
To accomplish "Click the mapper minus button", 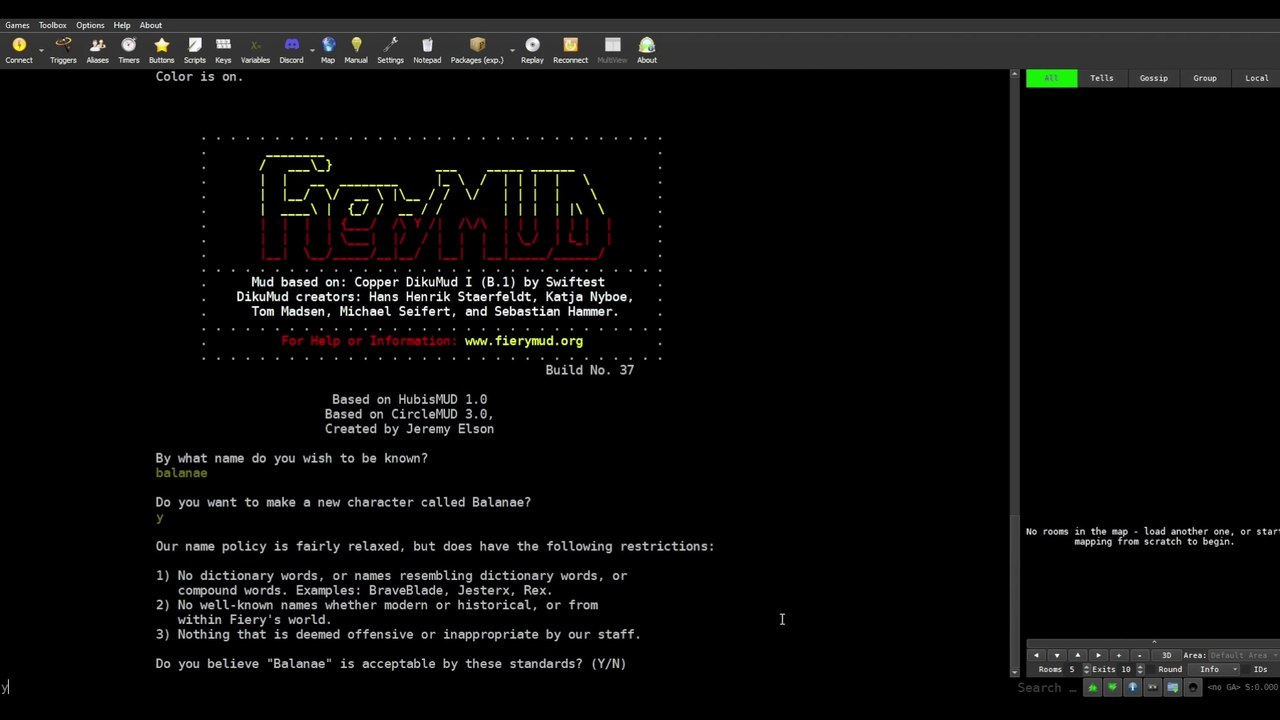I will click(1139, 655).
